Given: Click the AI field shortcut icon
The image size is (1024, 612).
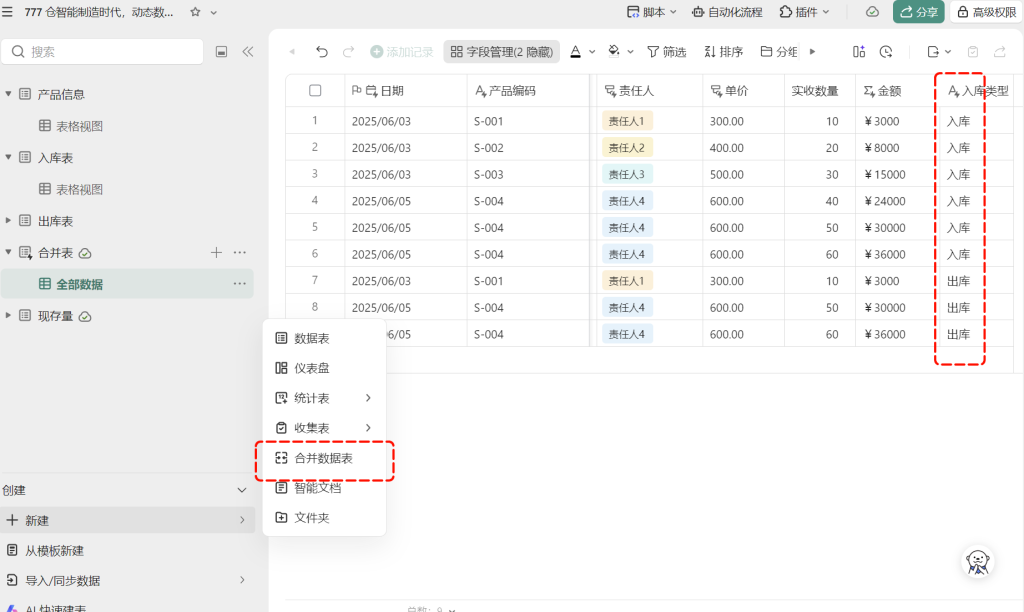Looking at the screenshot, I should (859, 52).
